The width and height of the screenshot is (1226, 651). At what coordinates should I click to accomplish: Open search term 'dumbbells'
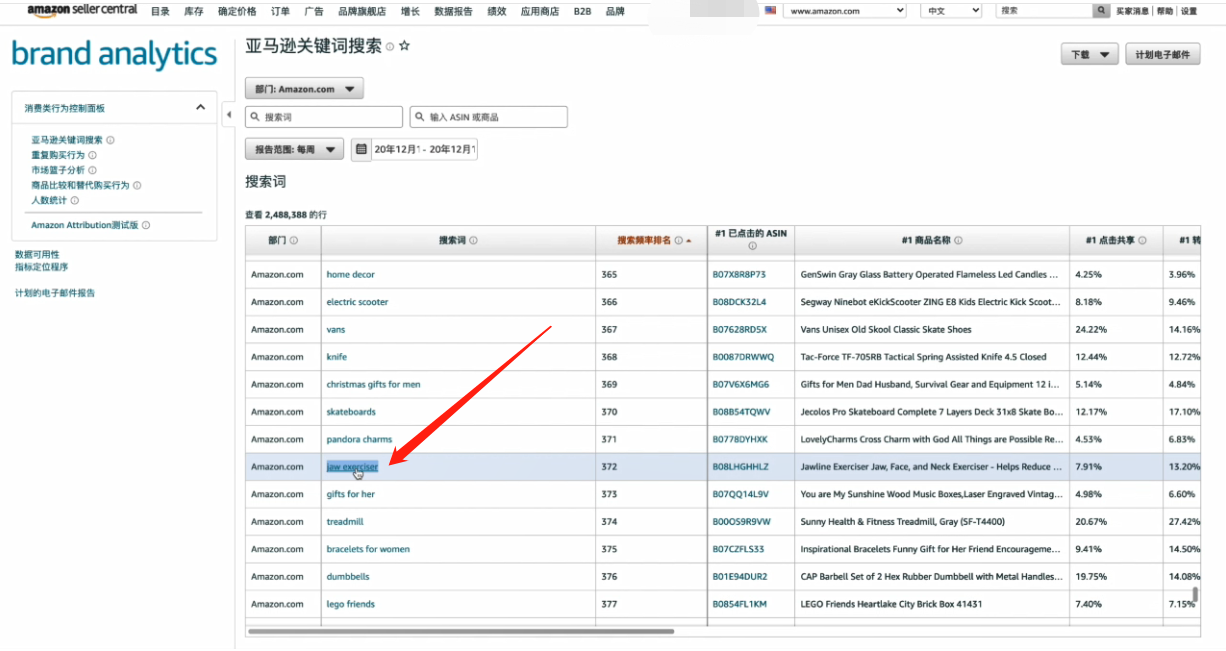(348, 577)
